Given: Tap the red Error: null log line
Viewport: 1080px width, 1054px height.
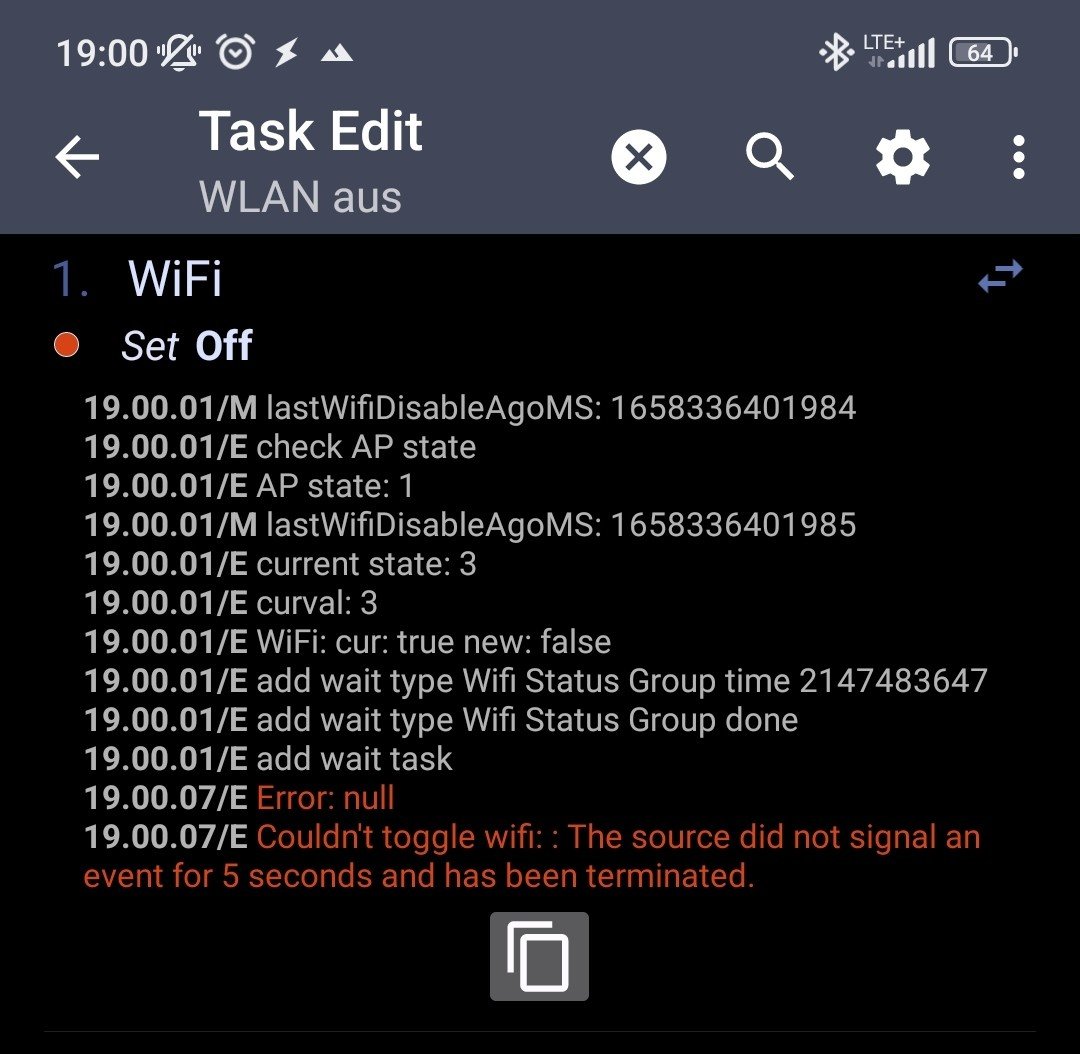Looking at the screenshot, I should click(326, 798).
